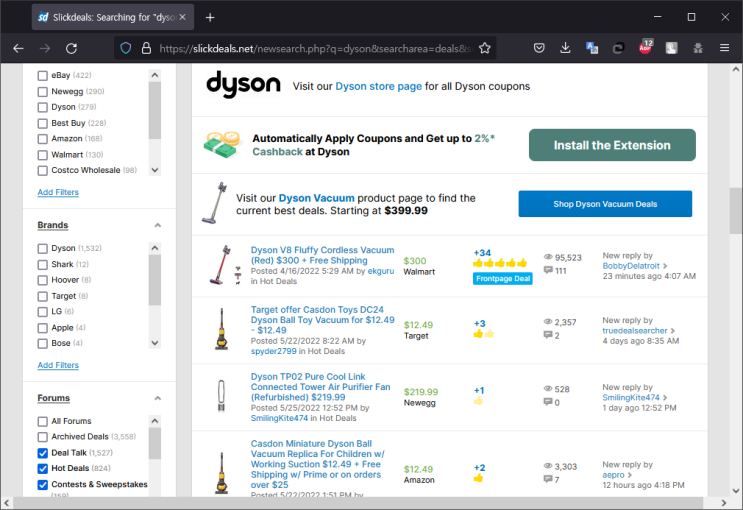The width and height of the screenshot is (743, 510).
Task: Click Add Filters under Brands
Action: (58, 365)
